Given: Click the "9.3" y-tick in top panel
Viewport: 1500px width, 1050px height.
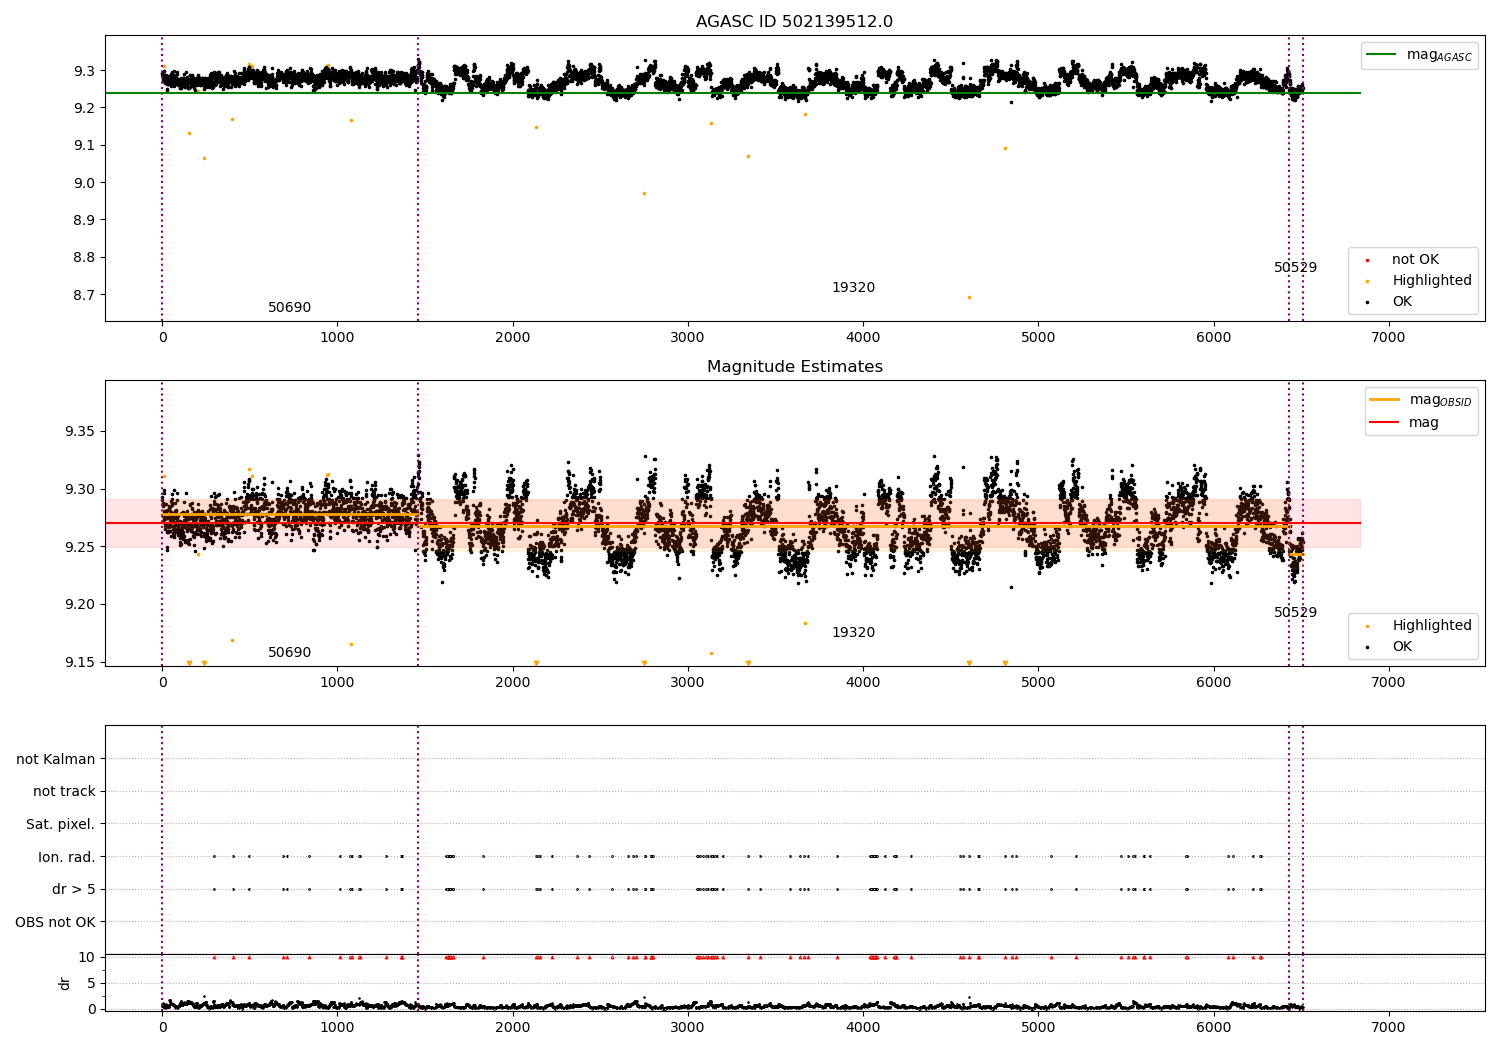Looking at the screenshot, I should click(83, 71).
